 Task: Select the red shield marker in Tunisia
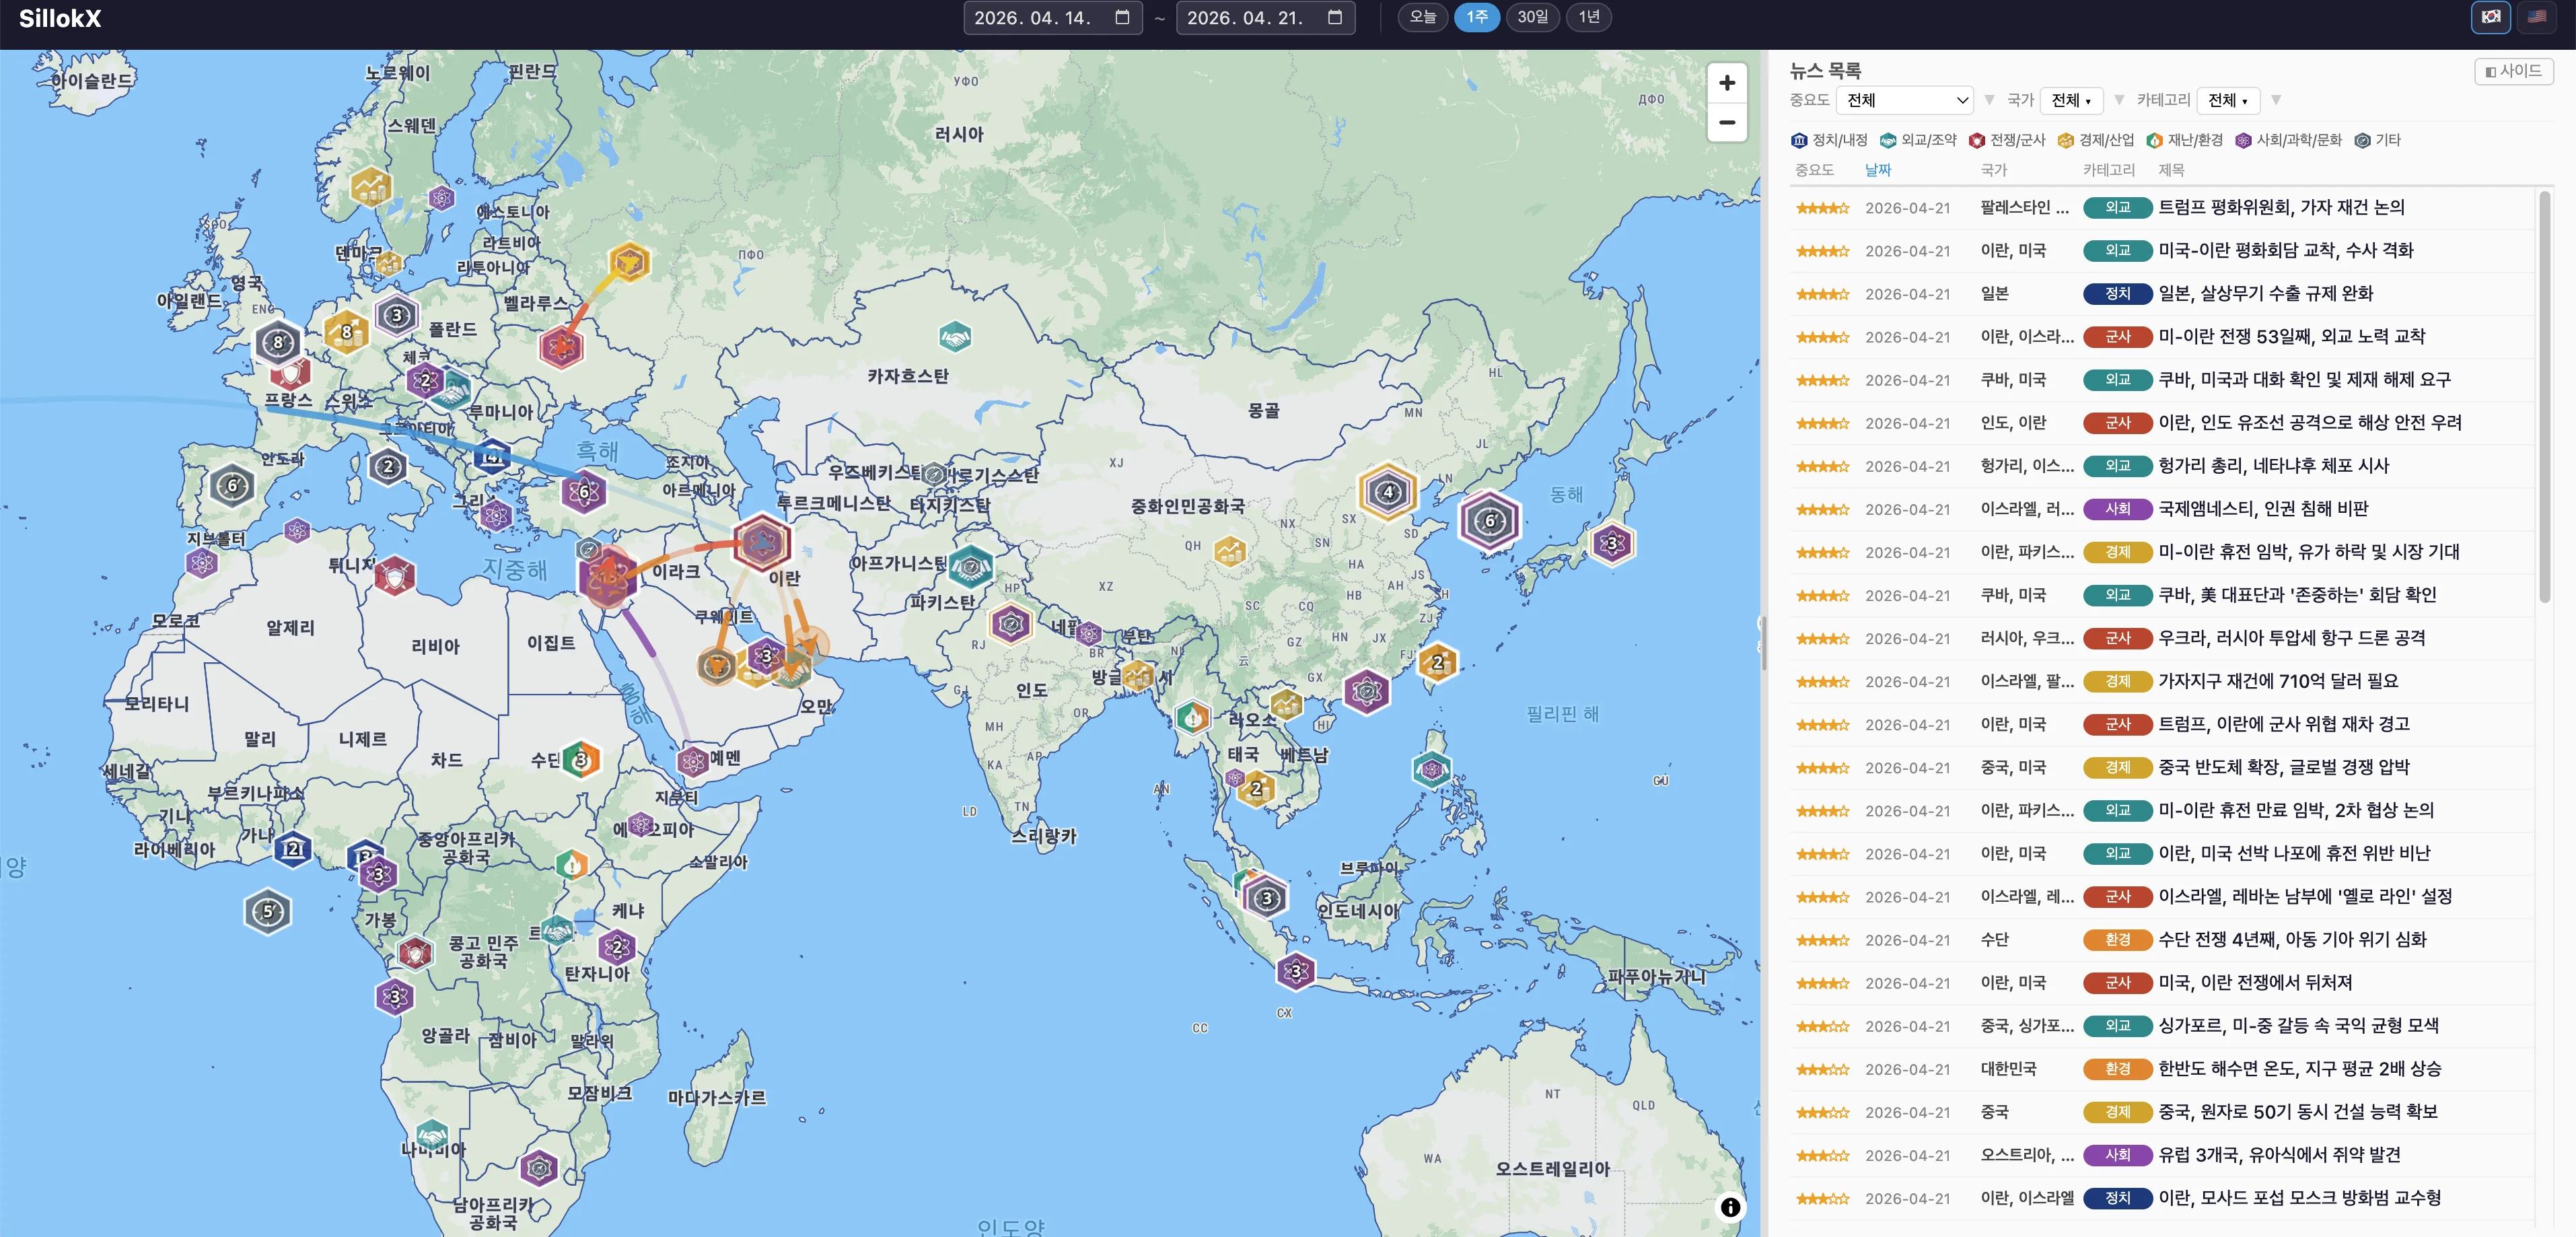[395, 576]
